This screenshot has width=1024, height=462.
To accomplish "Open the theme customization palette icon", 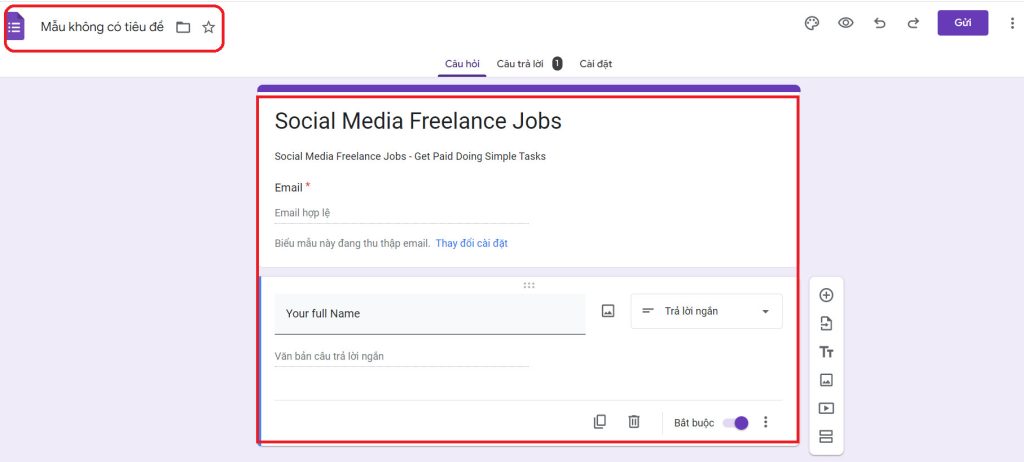I will click(812, 23).
